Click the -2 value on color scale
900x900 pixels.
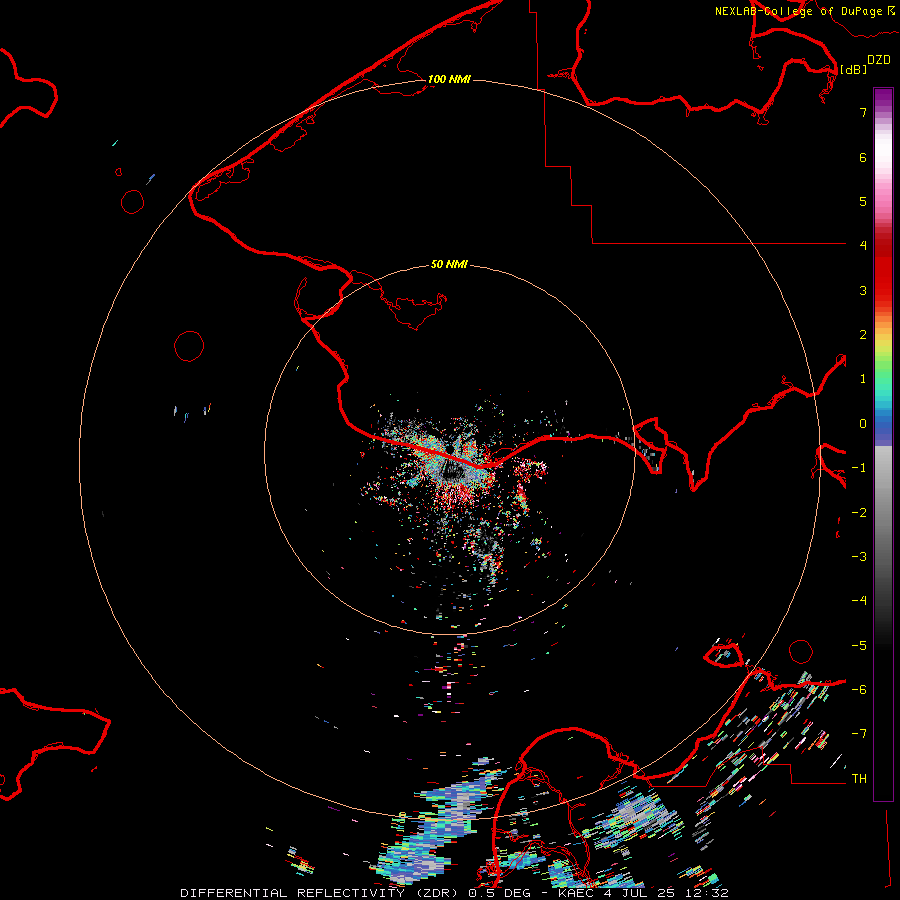point(859,513)
